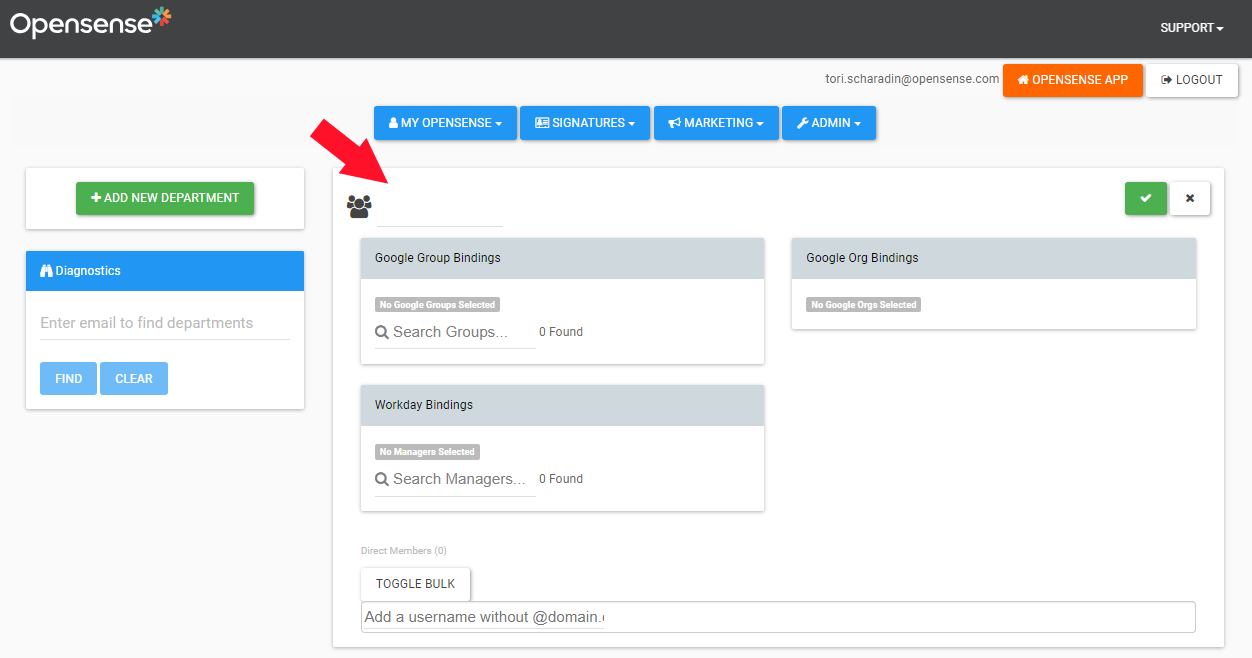Click the 0 Found text beside Search Groups
Viewport: 1252px width, 658px height.
click(x=561, y=332)
